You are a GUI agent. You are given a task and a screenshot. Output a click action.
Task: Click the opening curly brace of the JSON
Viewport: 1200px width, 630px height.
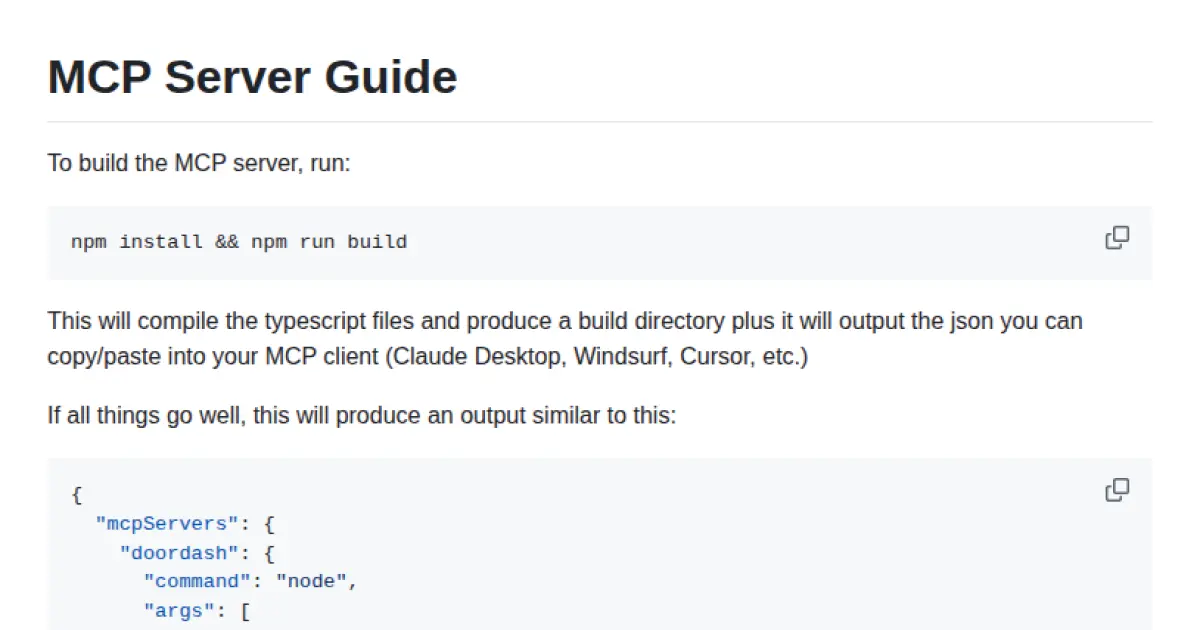(x=76, y=494)
